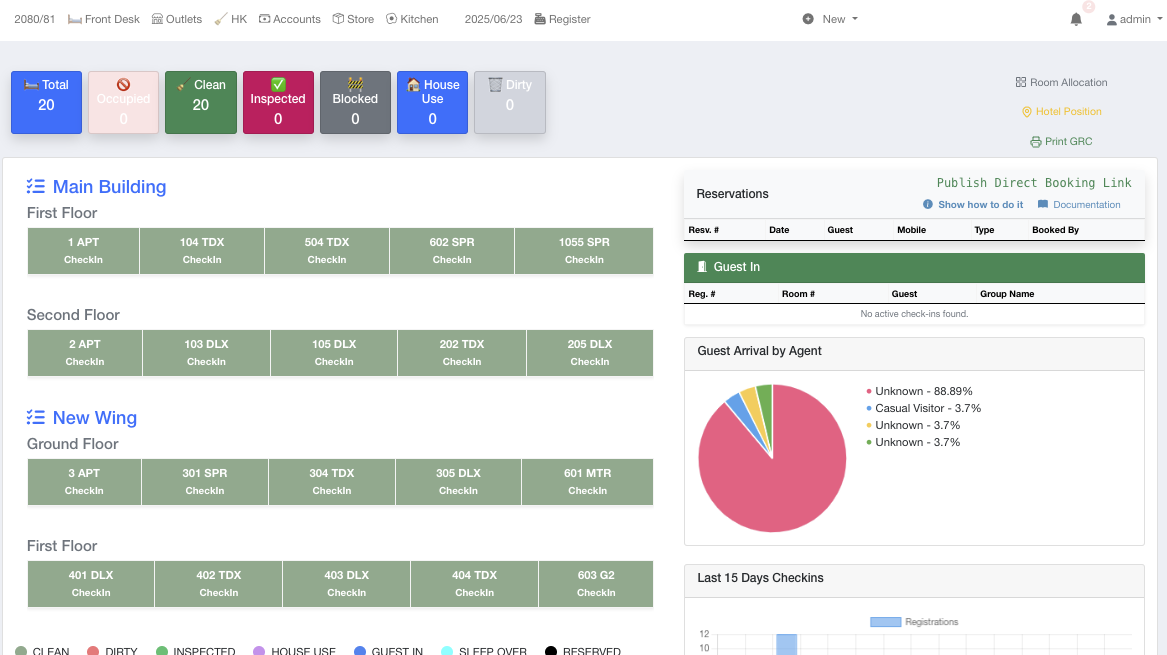Viewport: 1167px width, 655px height.
Task: Click the Main Building heading
Action: (109, 186)
